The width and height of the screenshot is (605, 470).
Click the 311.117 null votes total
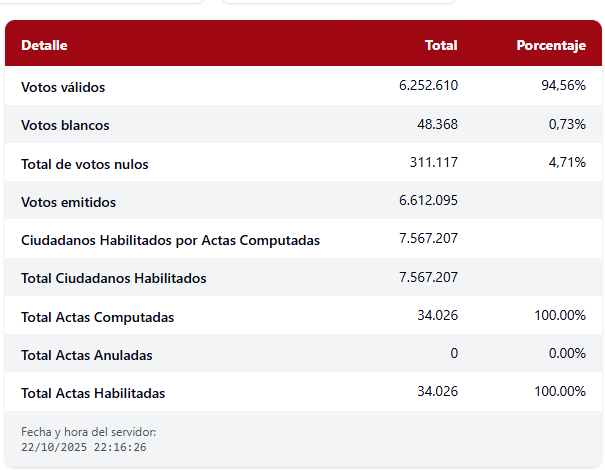click(433, 163)
